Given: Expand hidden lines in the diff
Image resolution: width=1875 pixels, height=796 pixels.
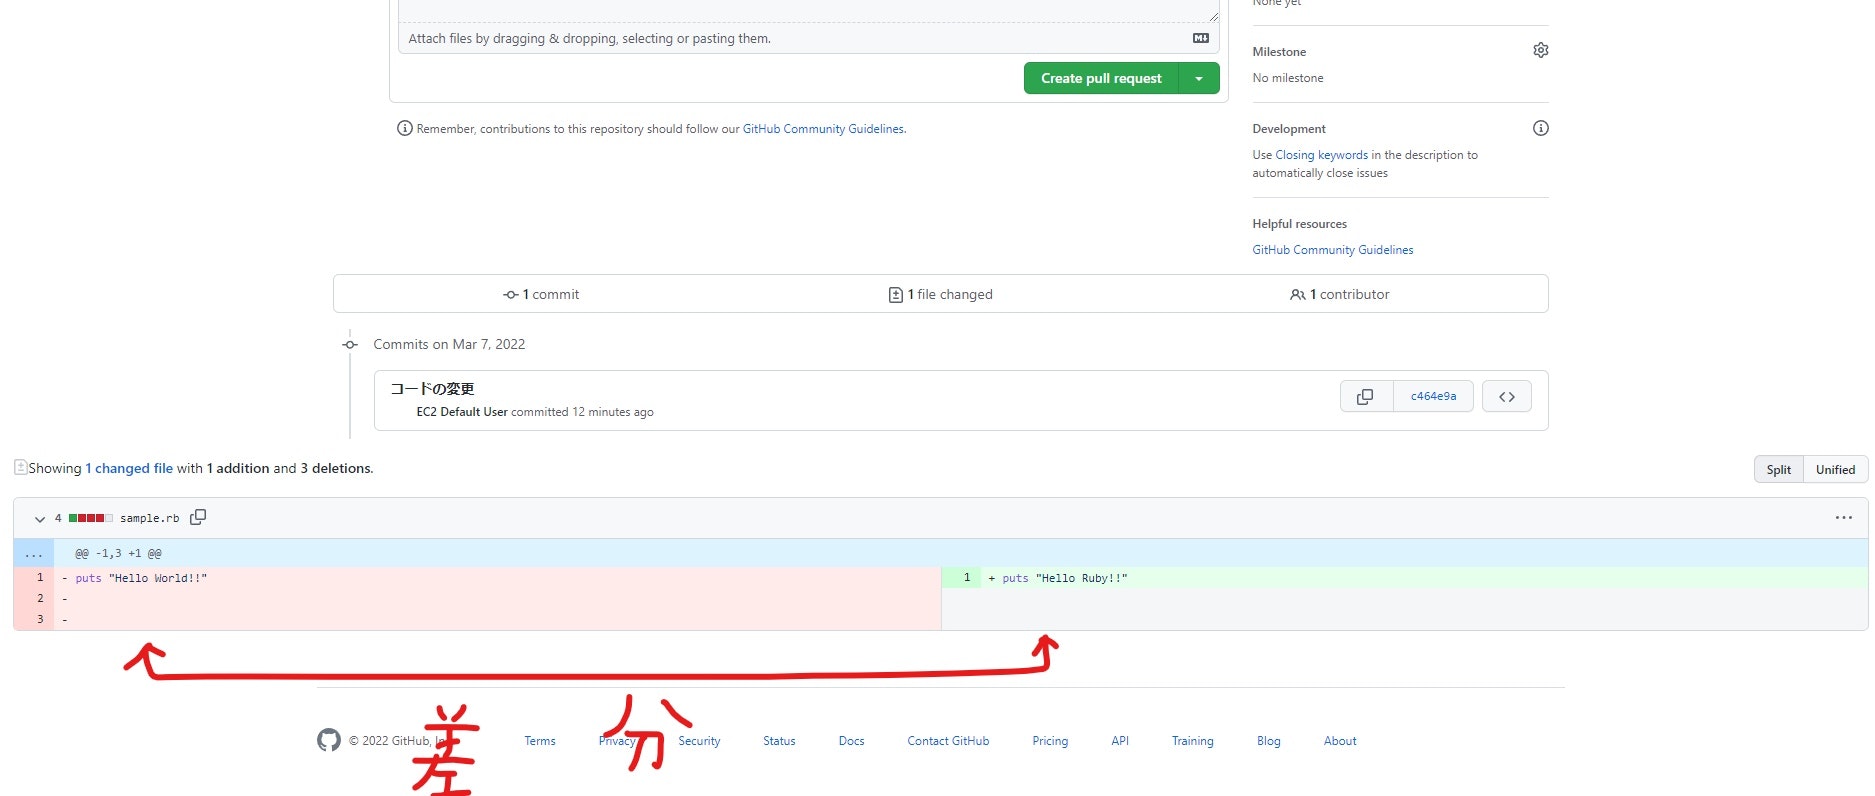Looking at the screenshot, I should coord(34,553).
